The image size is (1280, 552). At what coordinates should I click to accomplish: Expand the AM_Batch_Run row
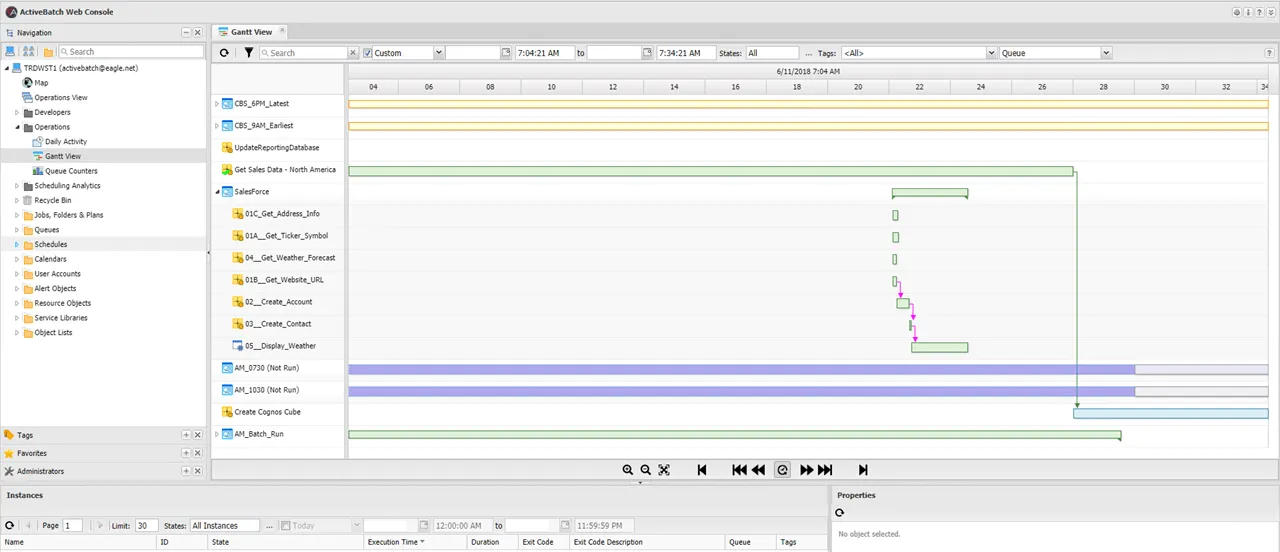[217, 434]
